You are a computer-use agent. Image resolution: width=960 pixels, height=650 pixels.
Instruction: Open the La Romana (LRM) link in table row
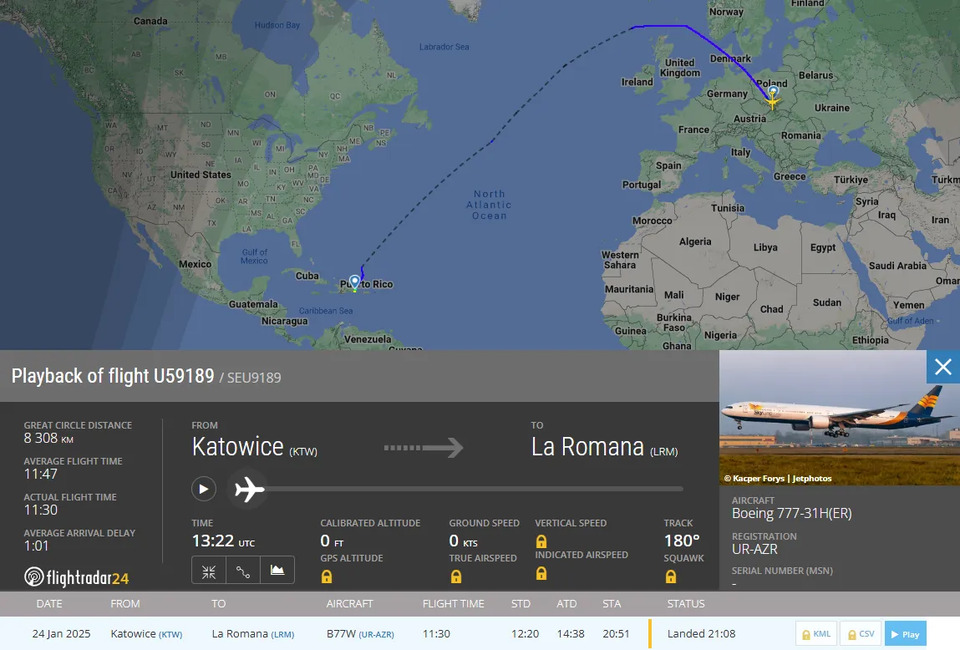point(253,634)
